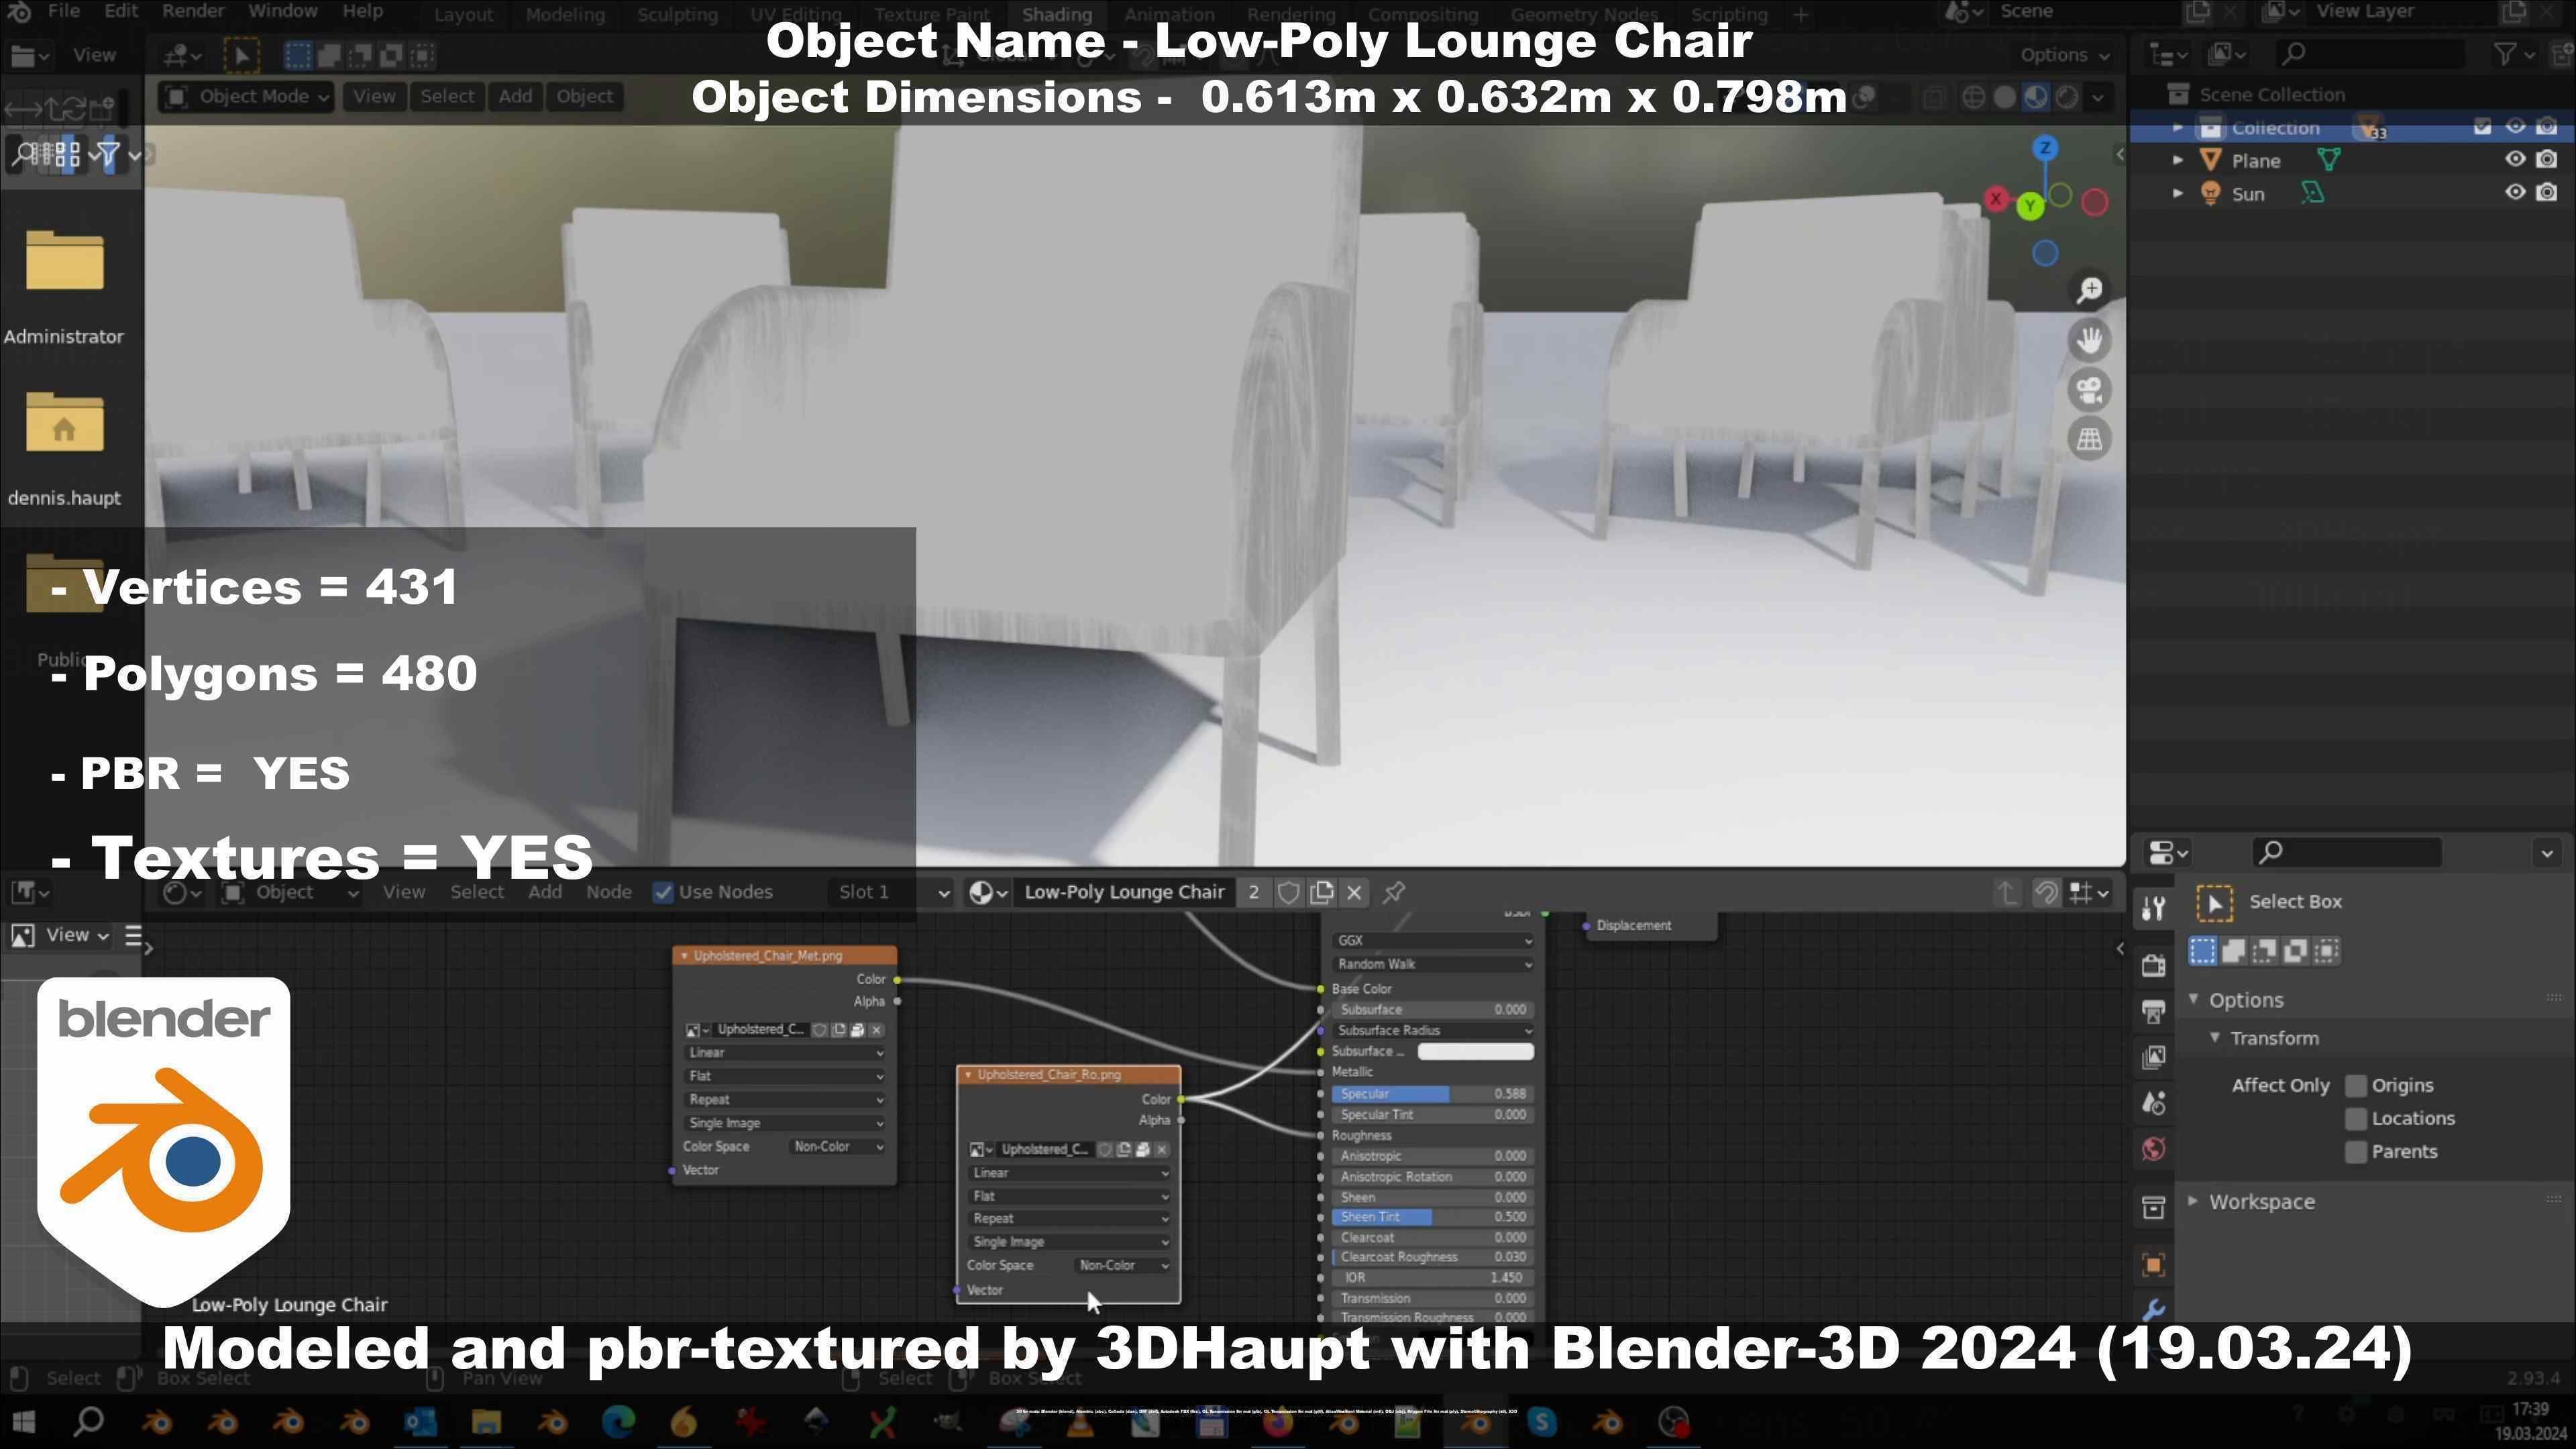Unlink the Low-Poly Lounge Chair material
2576x1449 pixels.
(1354, 892)
